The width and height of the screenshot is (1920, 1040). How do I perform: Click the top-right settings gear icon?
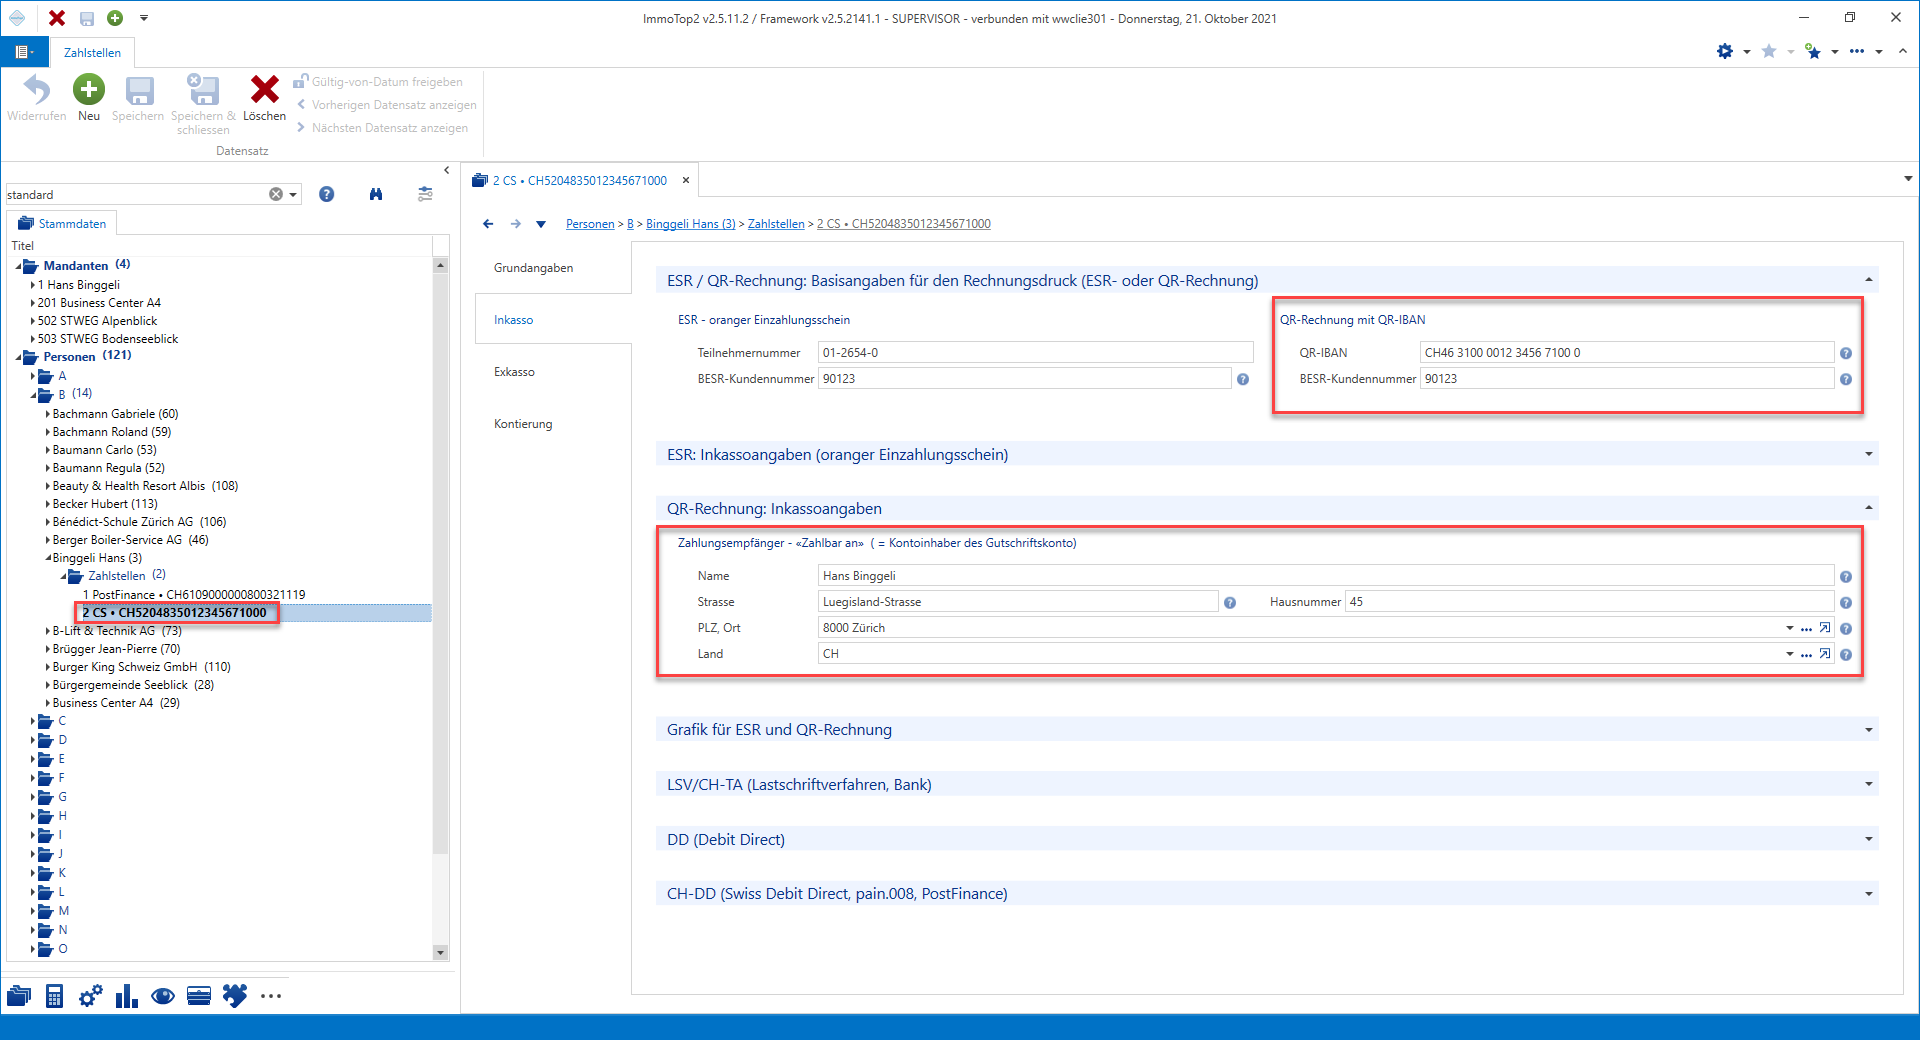1725,51
